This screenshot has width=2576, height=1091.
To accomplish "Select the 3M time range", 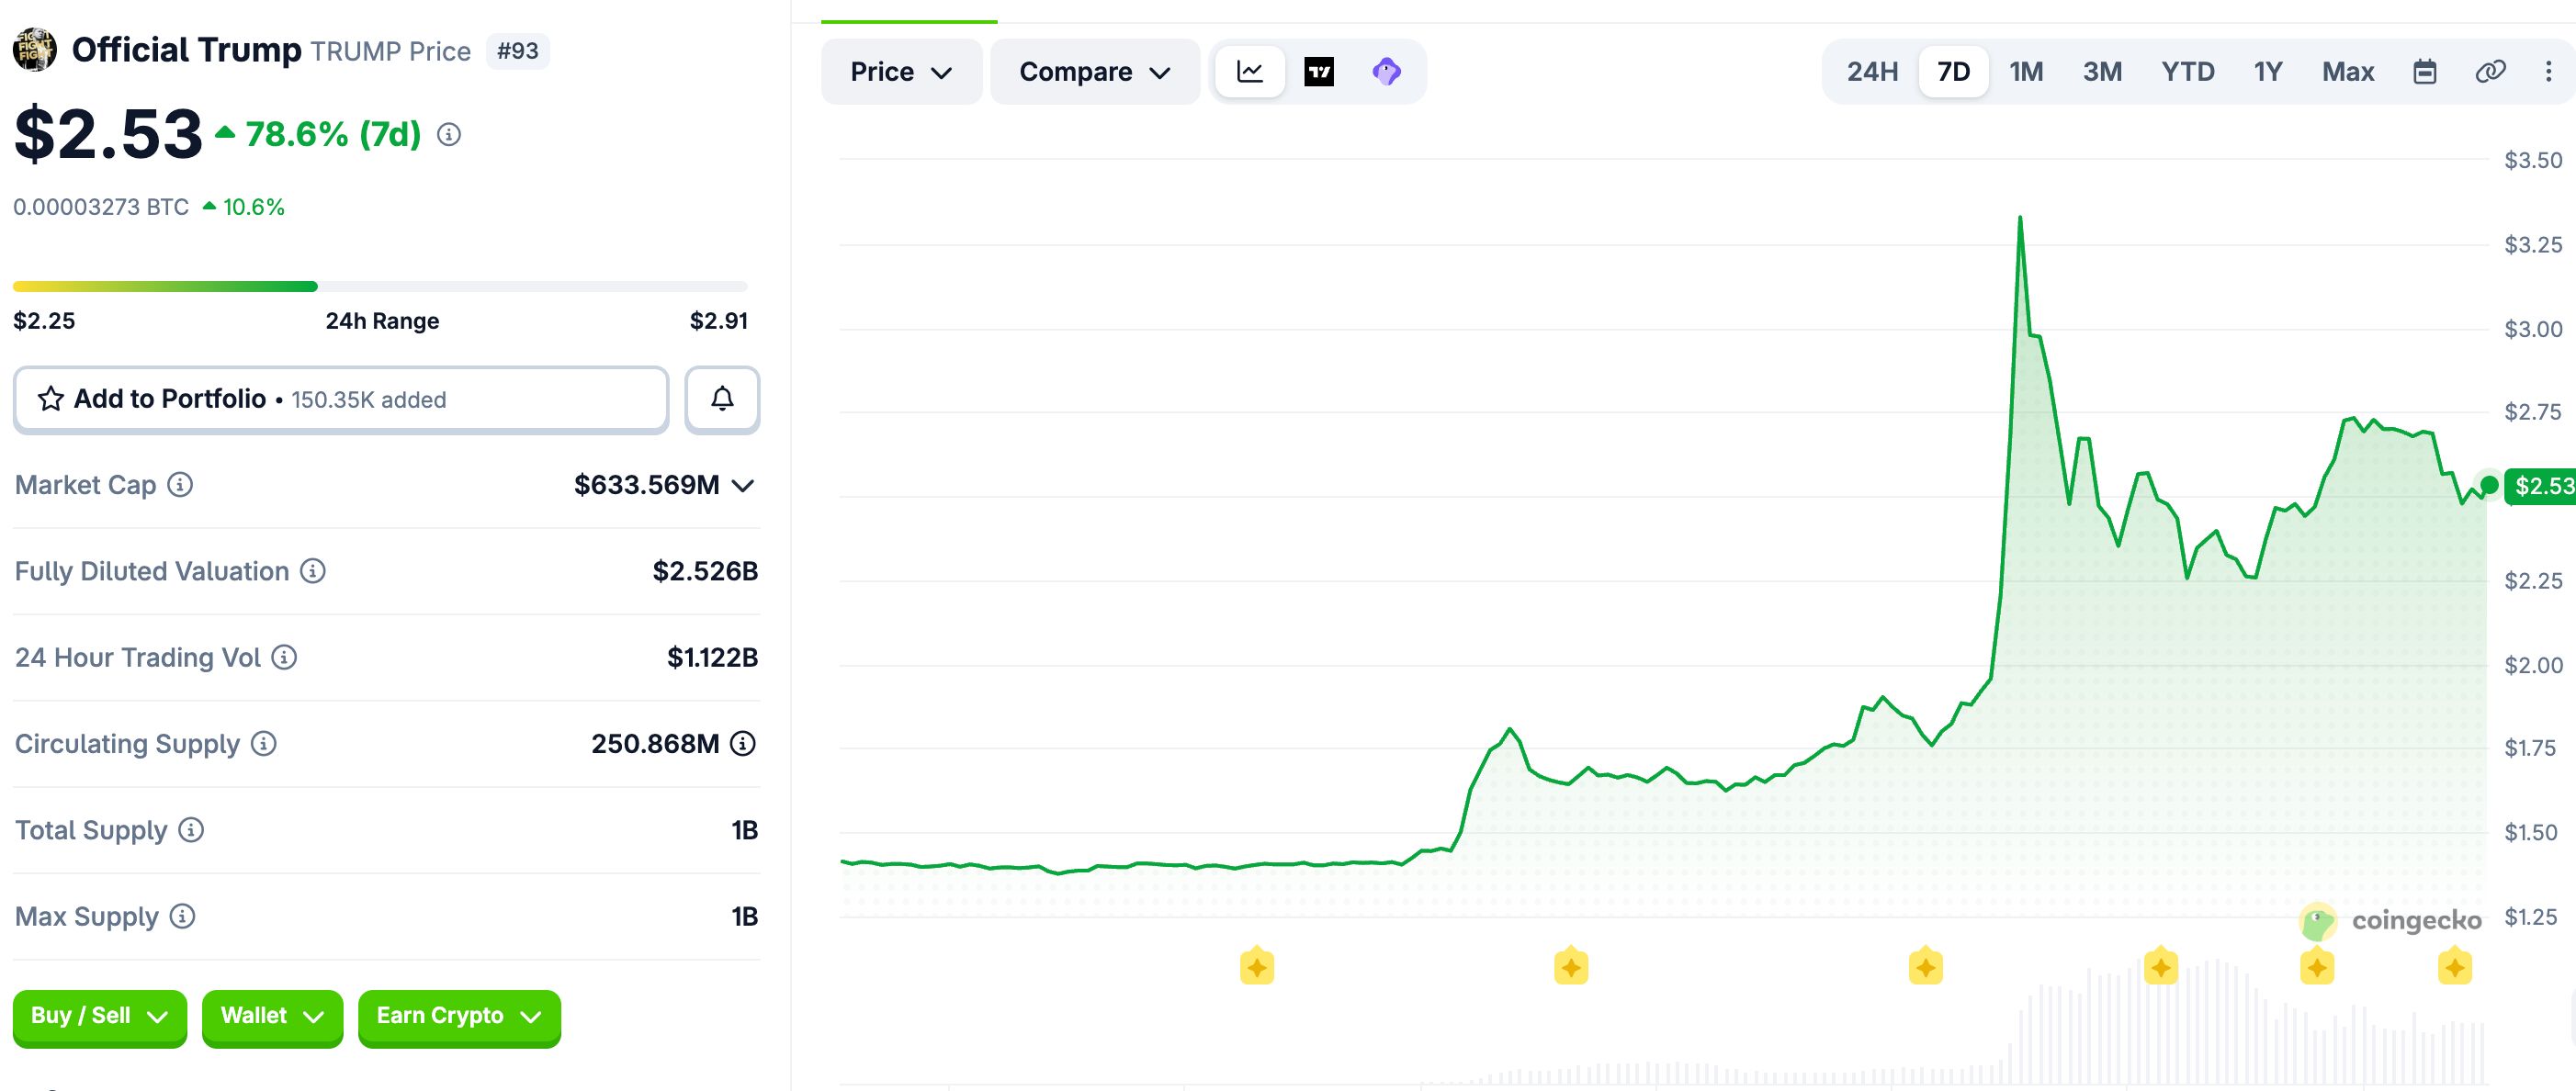I will [2102, 71].
